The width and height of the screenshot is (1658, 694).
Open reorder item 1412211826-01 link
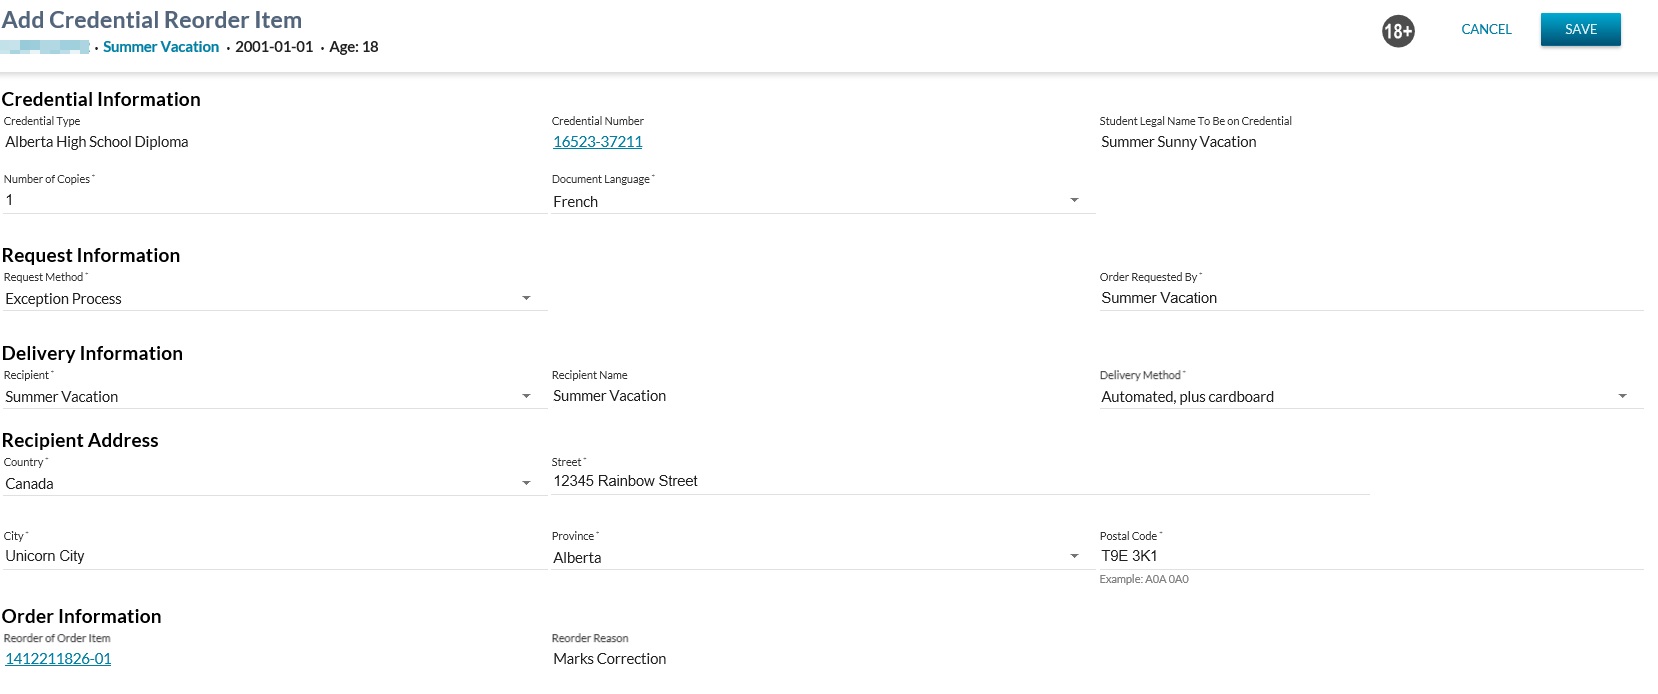58,659
